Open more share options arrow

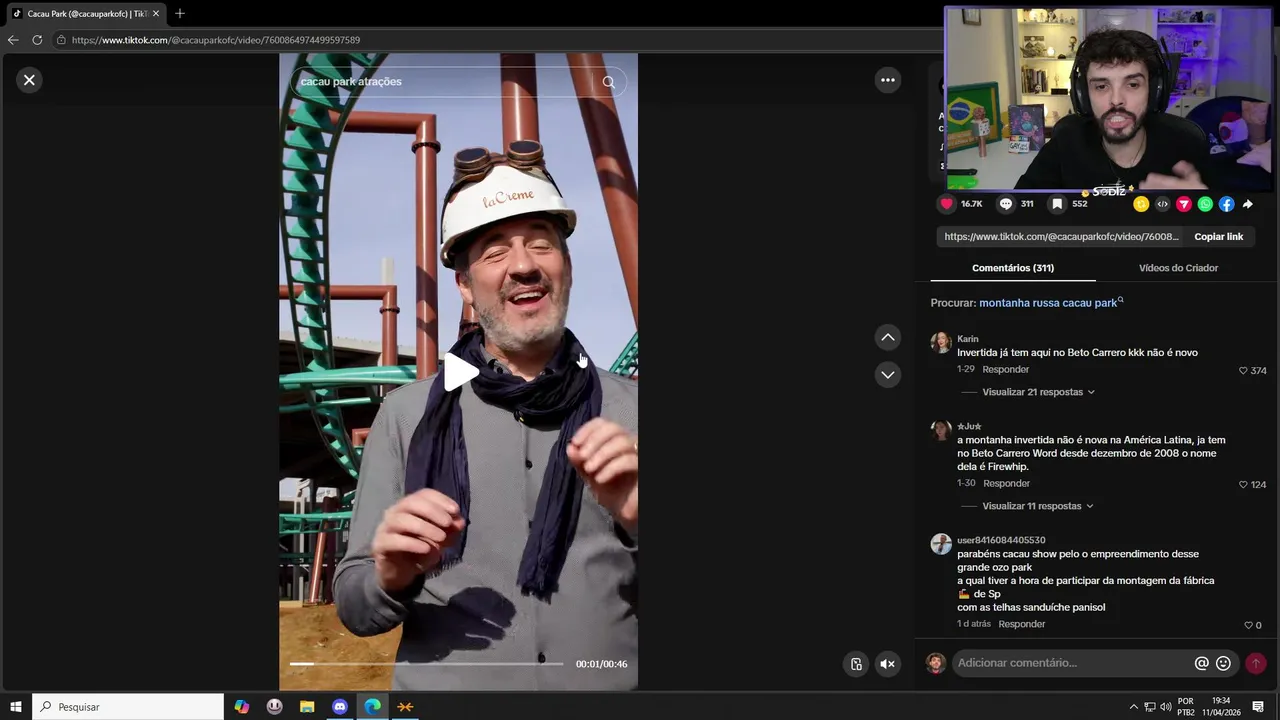(1248, 204)
